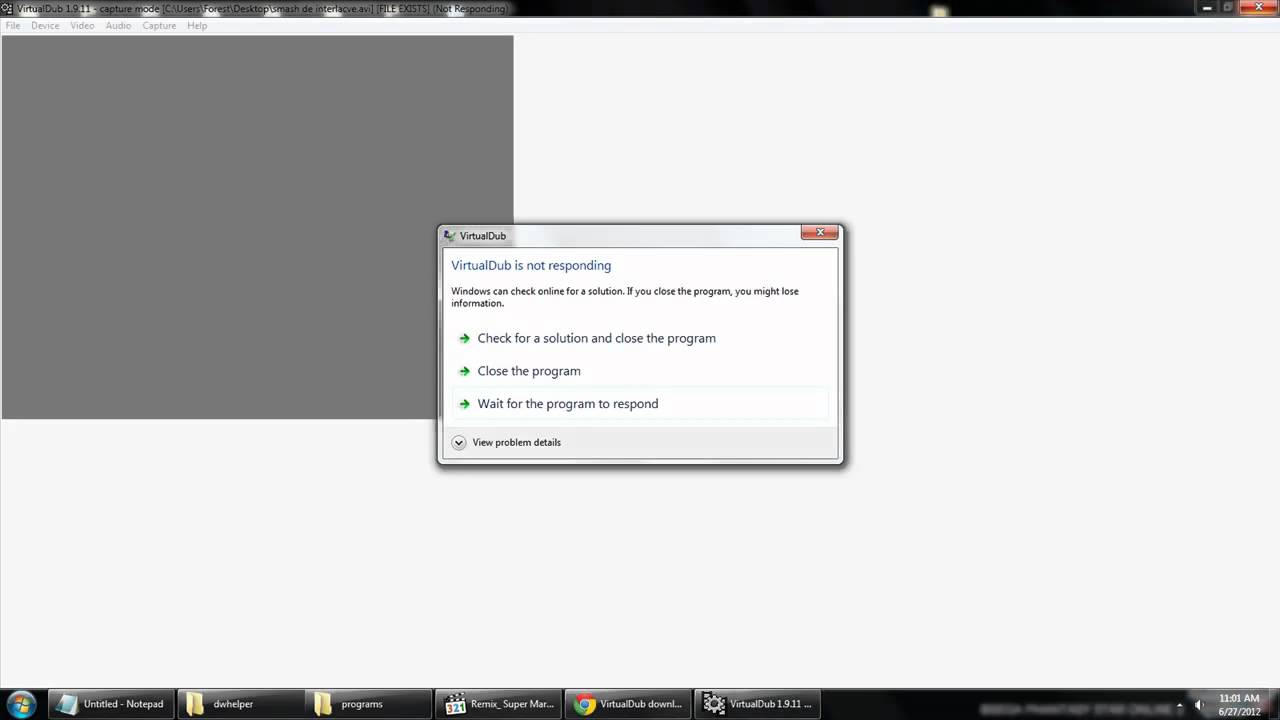Open the programs folder from the taskbar
1280x720 pixels.
pyautogui.click(x=370, y=704)
